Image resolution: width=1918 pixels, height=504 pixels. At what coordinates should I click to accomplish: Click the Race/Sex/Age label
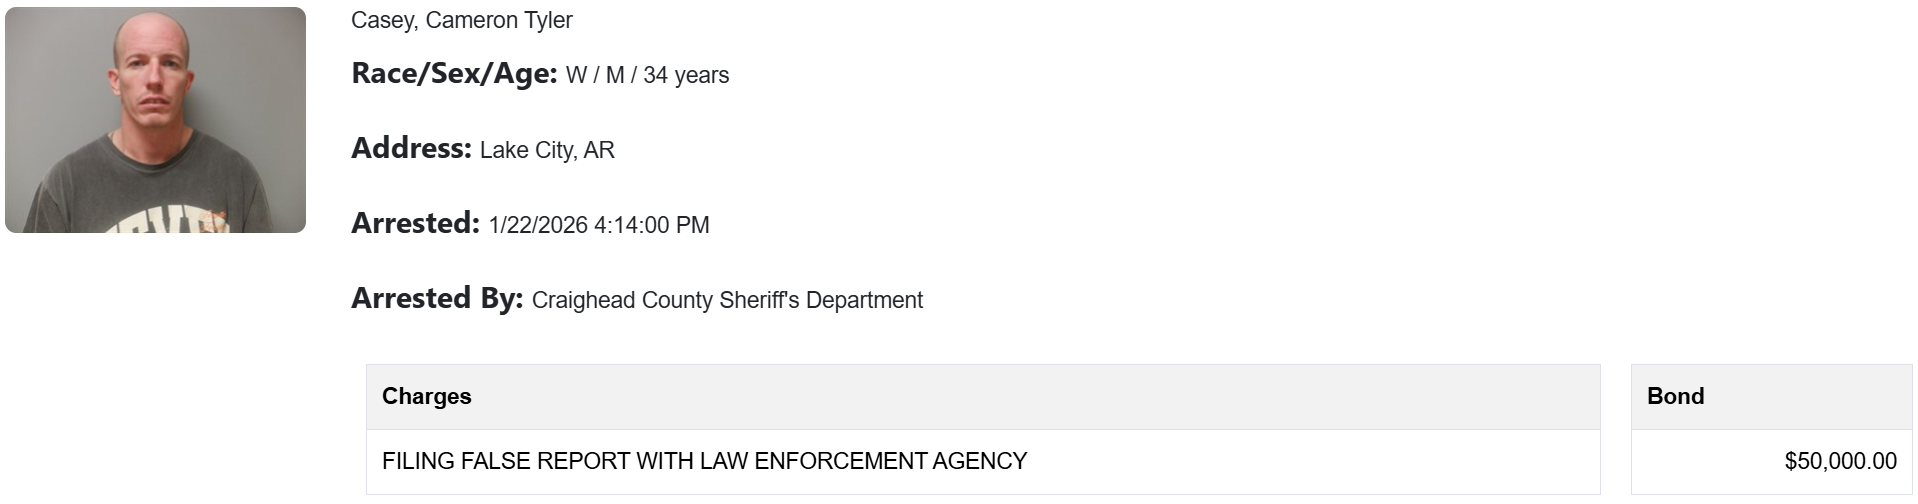[453, 73]
